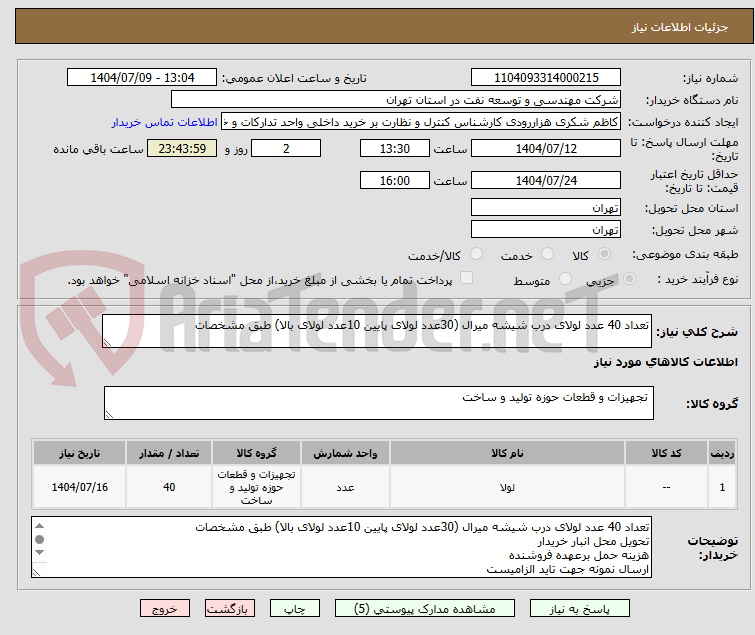755x635 pixels.
Task: Click the هزینه حمل برعهده فروشنده line
Action: (579, 555)
